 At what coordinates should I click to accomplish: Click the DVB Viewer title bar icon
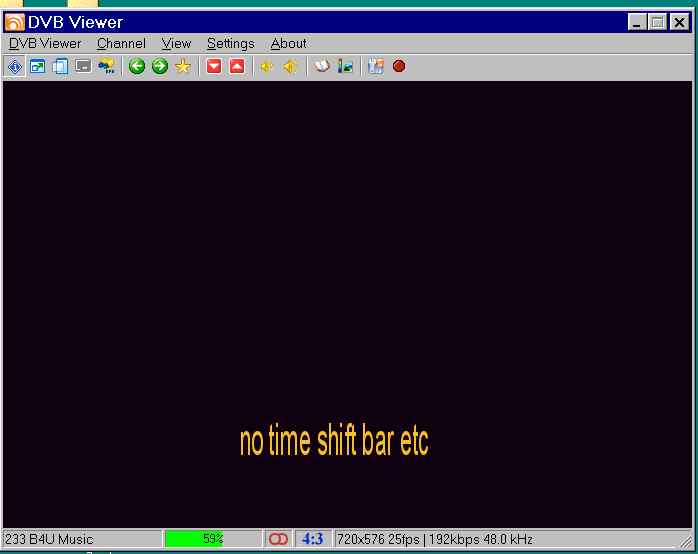point(15,22)
